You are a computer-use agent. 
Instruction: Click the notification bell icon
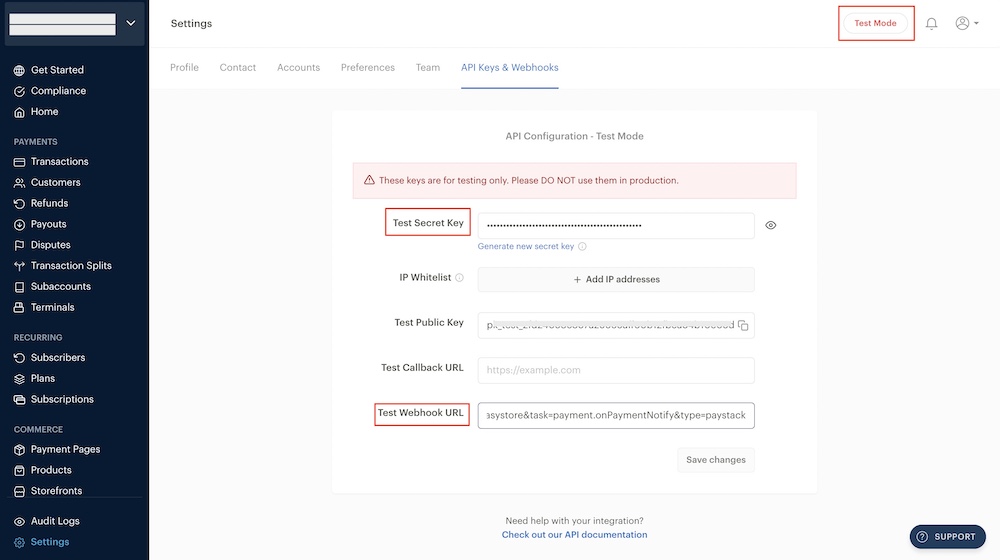(931, 23)
